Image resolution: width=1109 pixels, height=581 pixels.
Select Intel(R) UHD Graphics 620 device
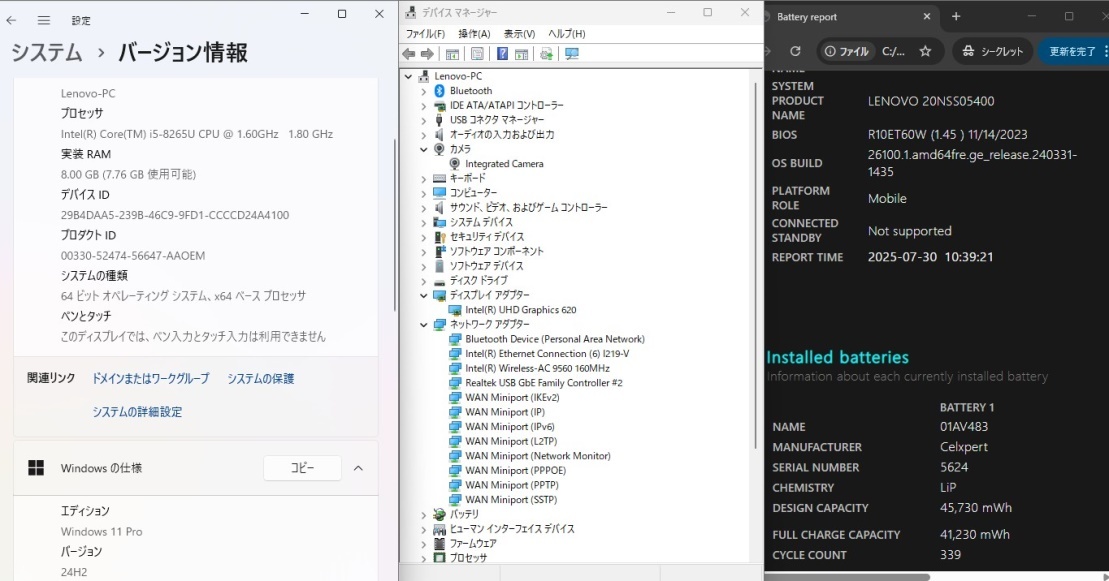[x=520, y=310]
